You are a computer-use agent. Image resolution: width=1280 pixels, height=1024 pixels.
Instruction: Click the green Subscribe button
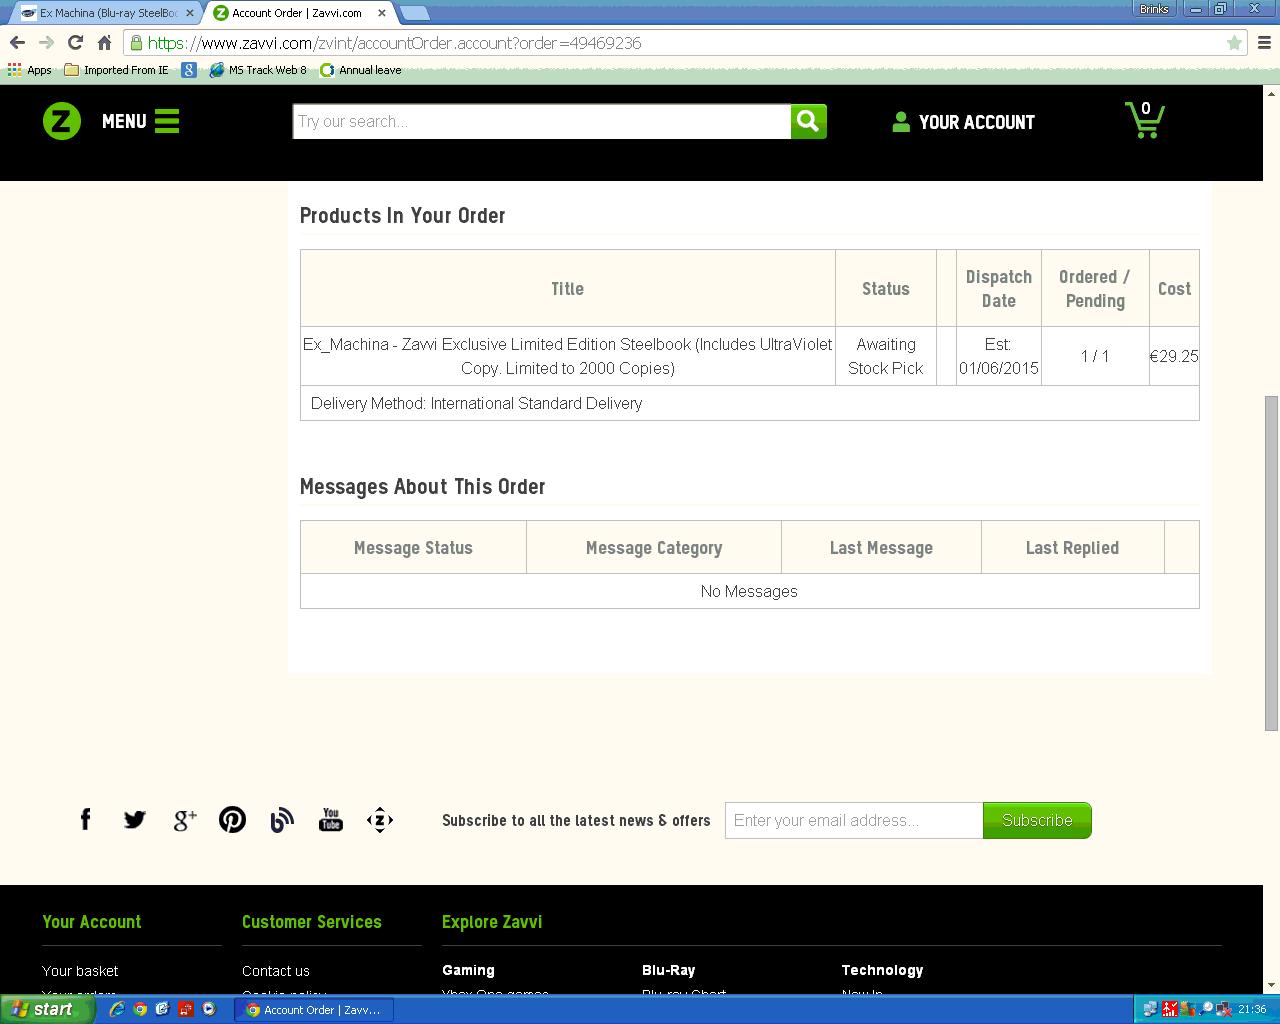coord(1037,820)
